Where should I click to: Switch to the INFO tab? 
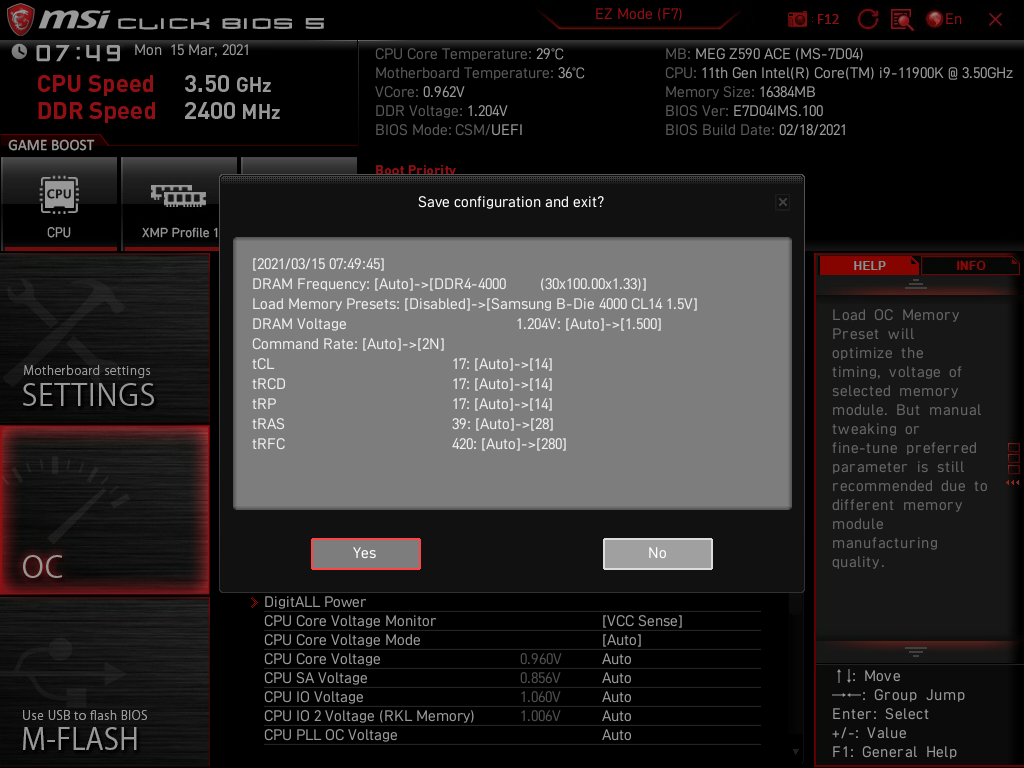coord(970,266)
